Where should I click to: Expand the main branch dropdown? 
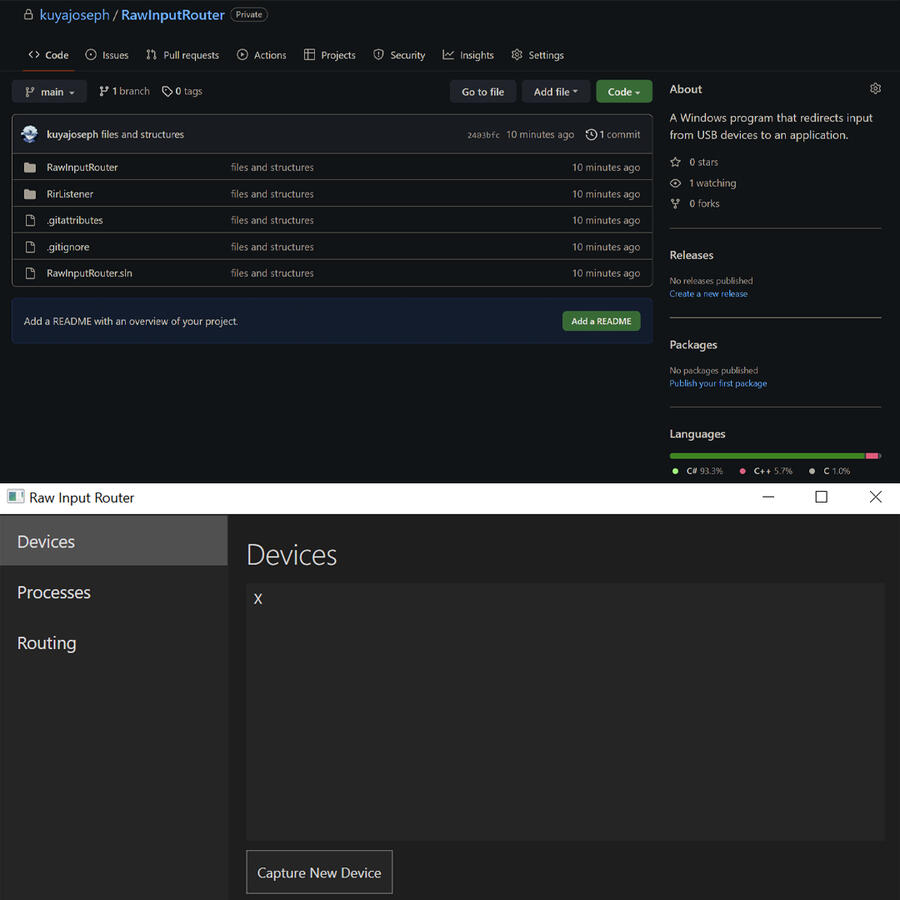coord(49,92)
